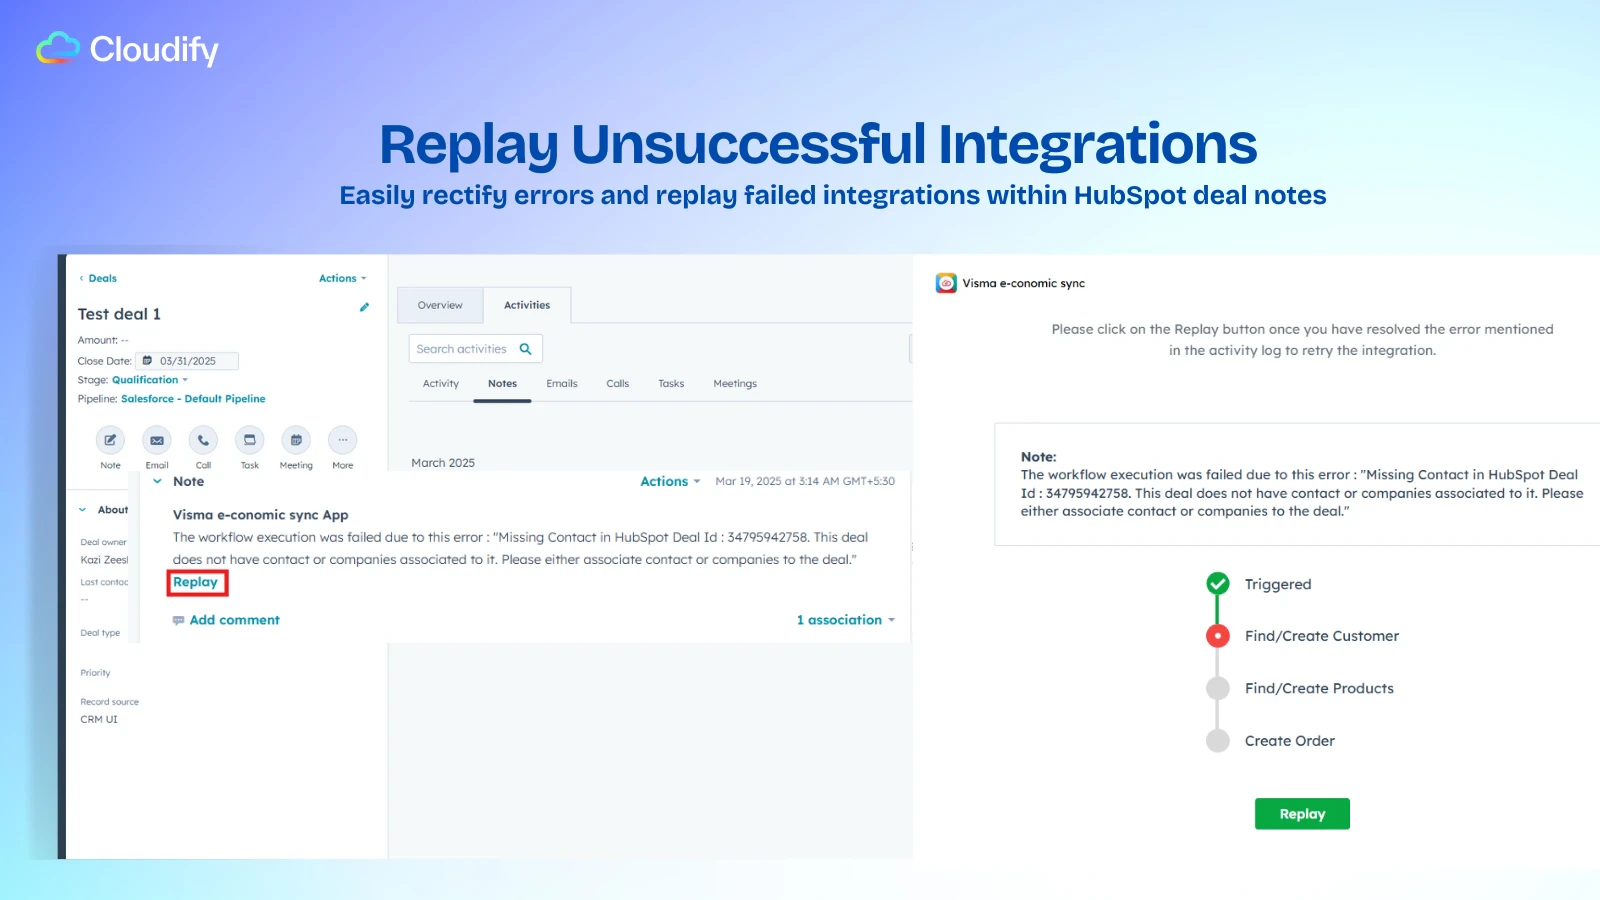
Task: Go back to Deals list
Action: (98, 278)
